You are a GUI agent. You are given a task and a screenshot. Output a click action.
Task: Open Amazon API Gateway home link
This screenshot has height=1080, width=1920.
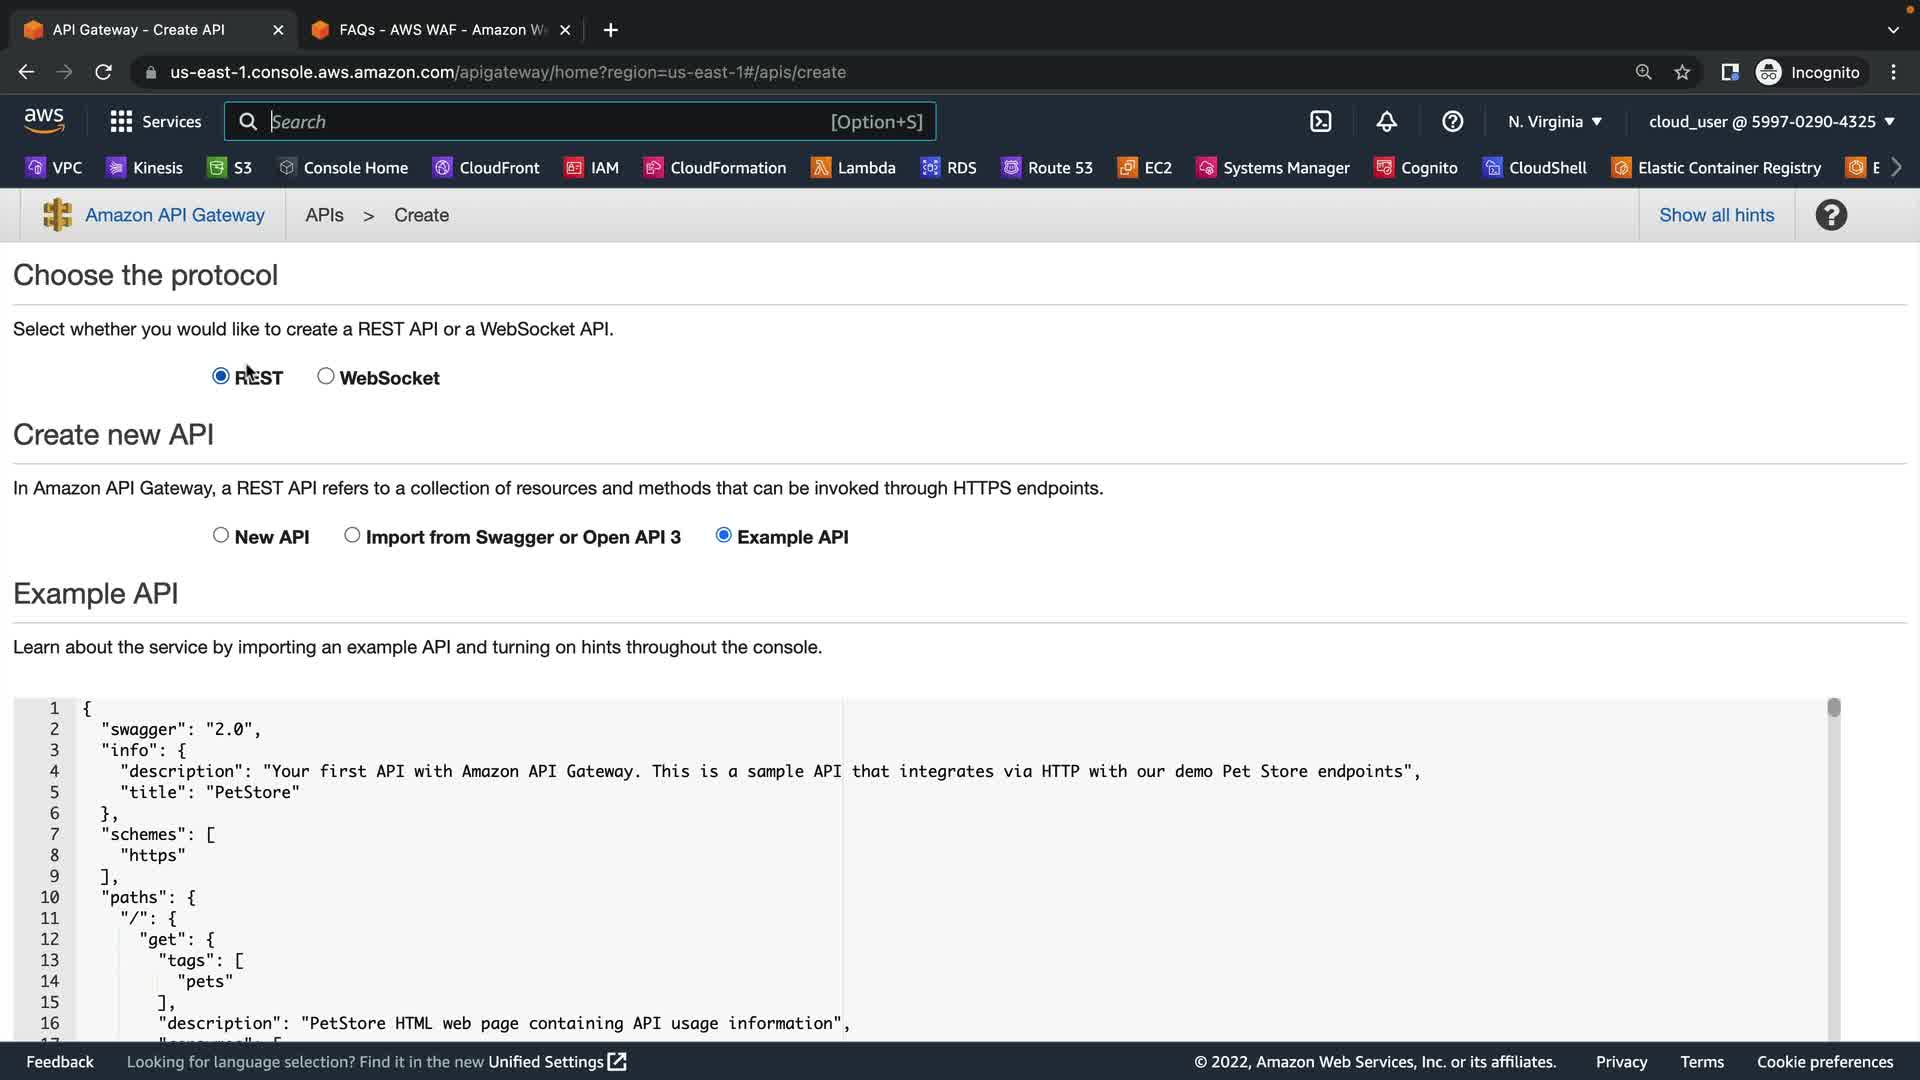[x=174, y=215]
